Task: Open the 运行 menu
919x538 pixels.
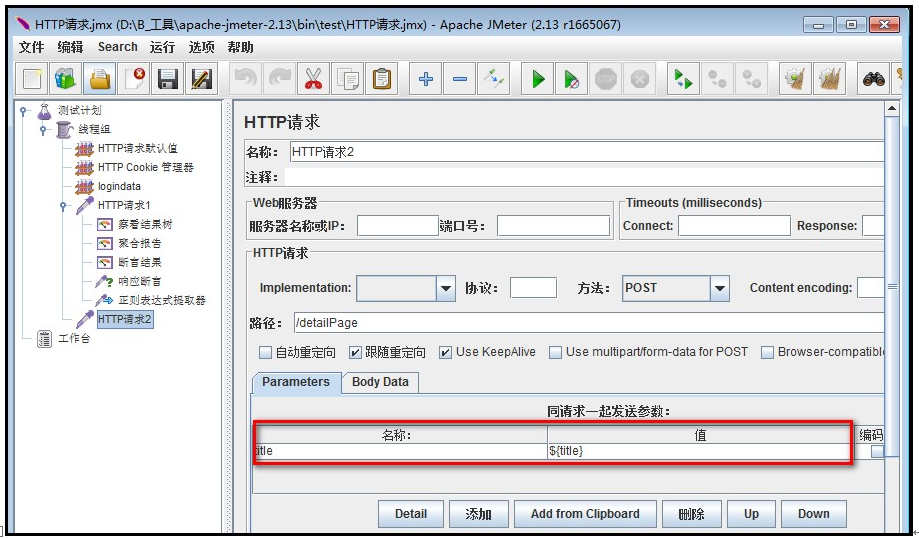Action: (x=162, y=47)
